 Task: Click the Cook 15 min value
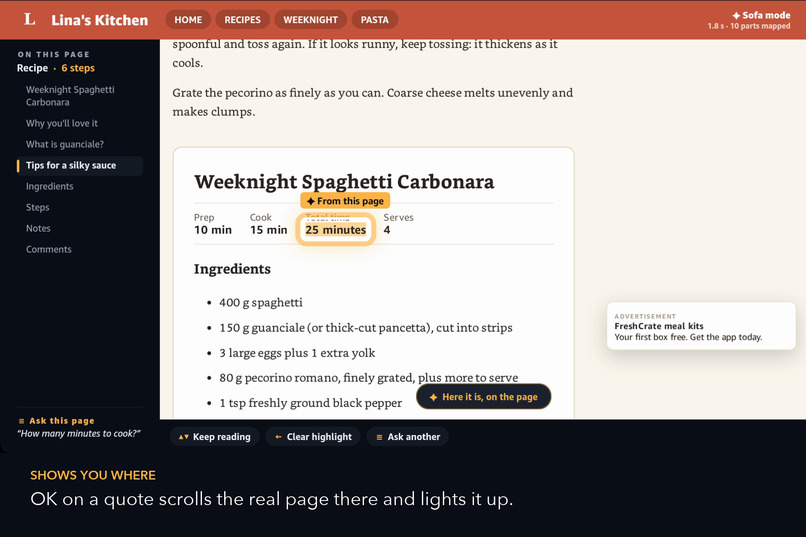pos(268,230)
